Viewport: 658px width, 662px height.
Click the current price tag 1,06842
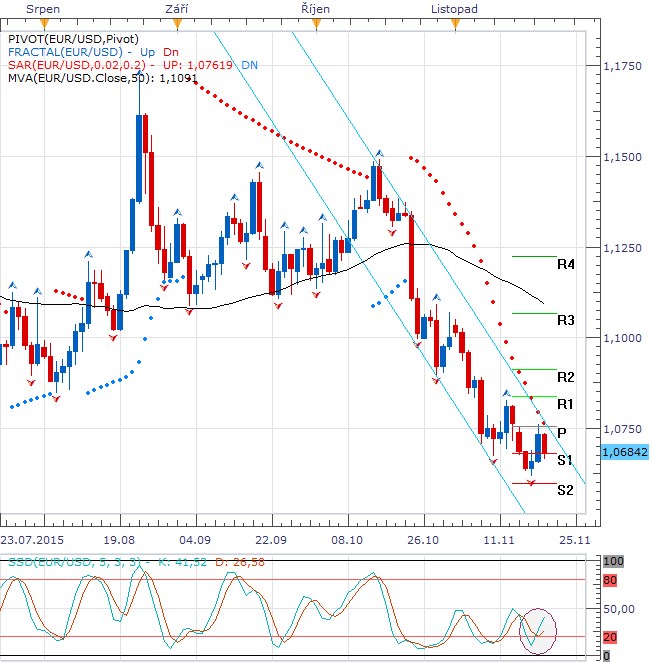tap(626, 452)
